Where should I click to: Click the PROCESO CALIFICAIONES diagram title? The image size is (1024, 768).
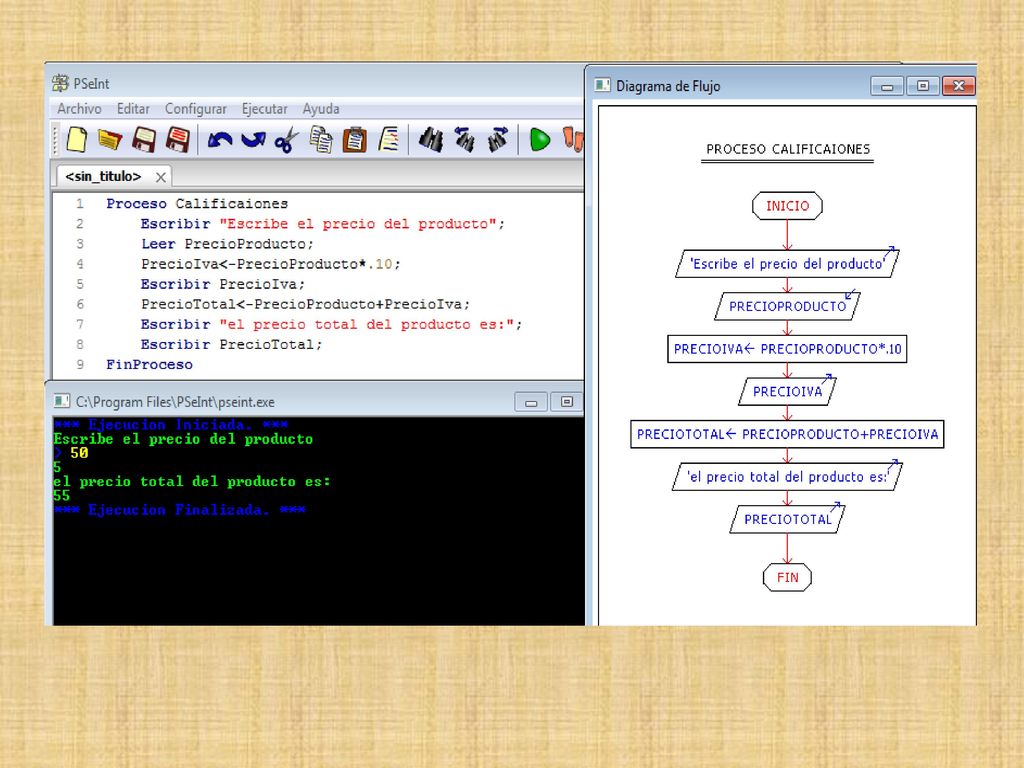[788, 150]
